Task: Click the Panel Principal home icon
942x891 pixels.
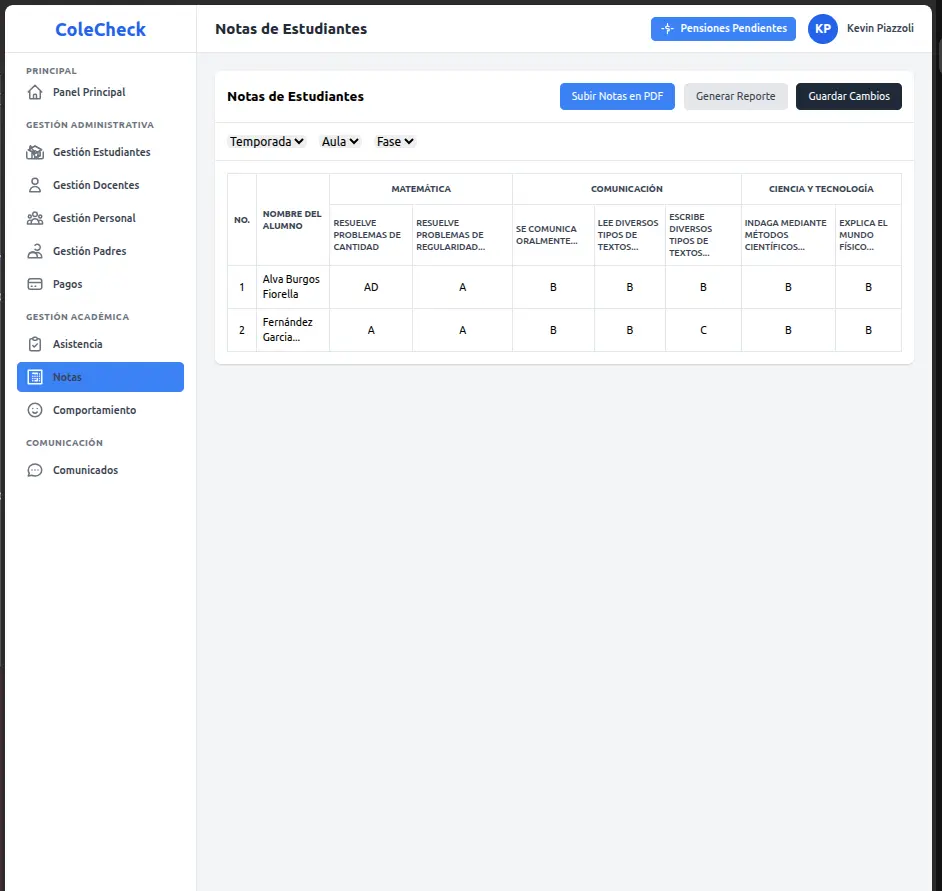Action: pyautogui.click(x=35, y=92)
